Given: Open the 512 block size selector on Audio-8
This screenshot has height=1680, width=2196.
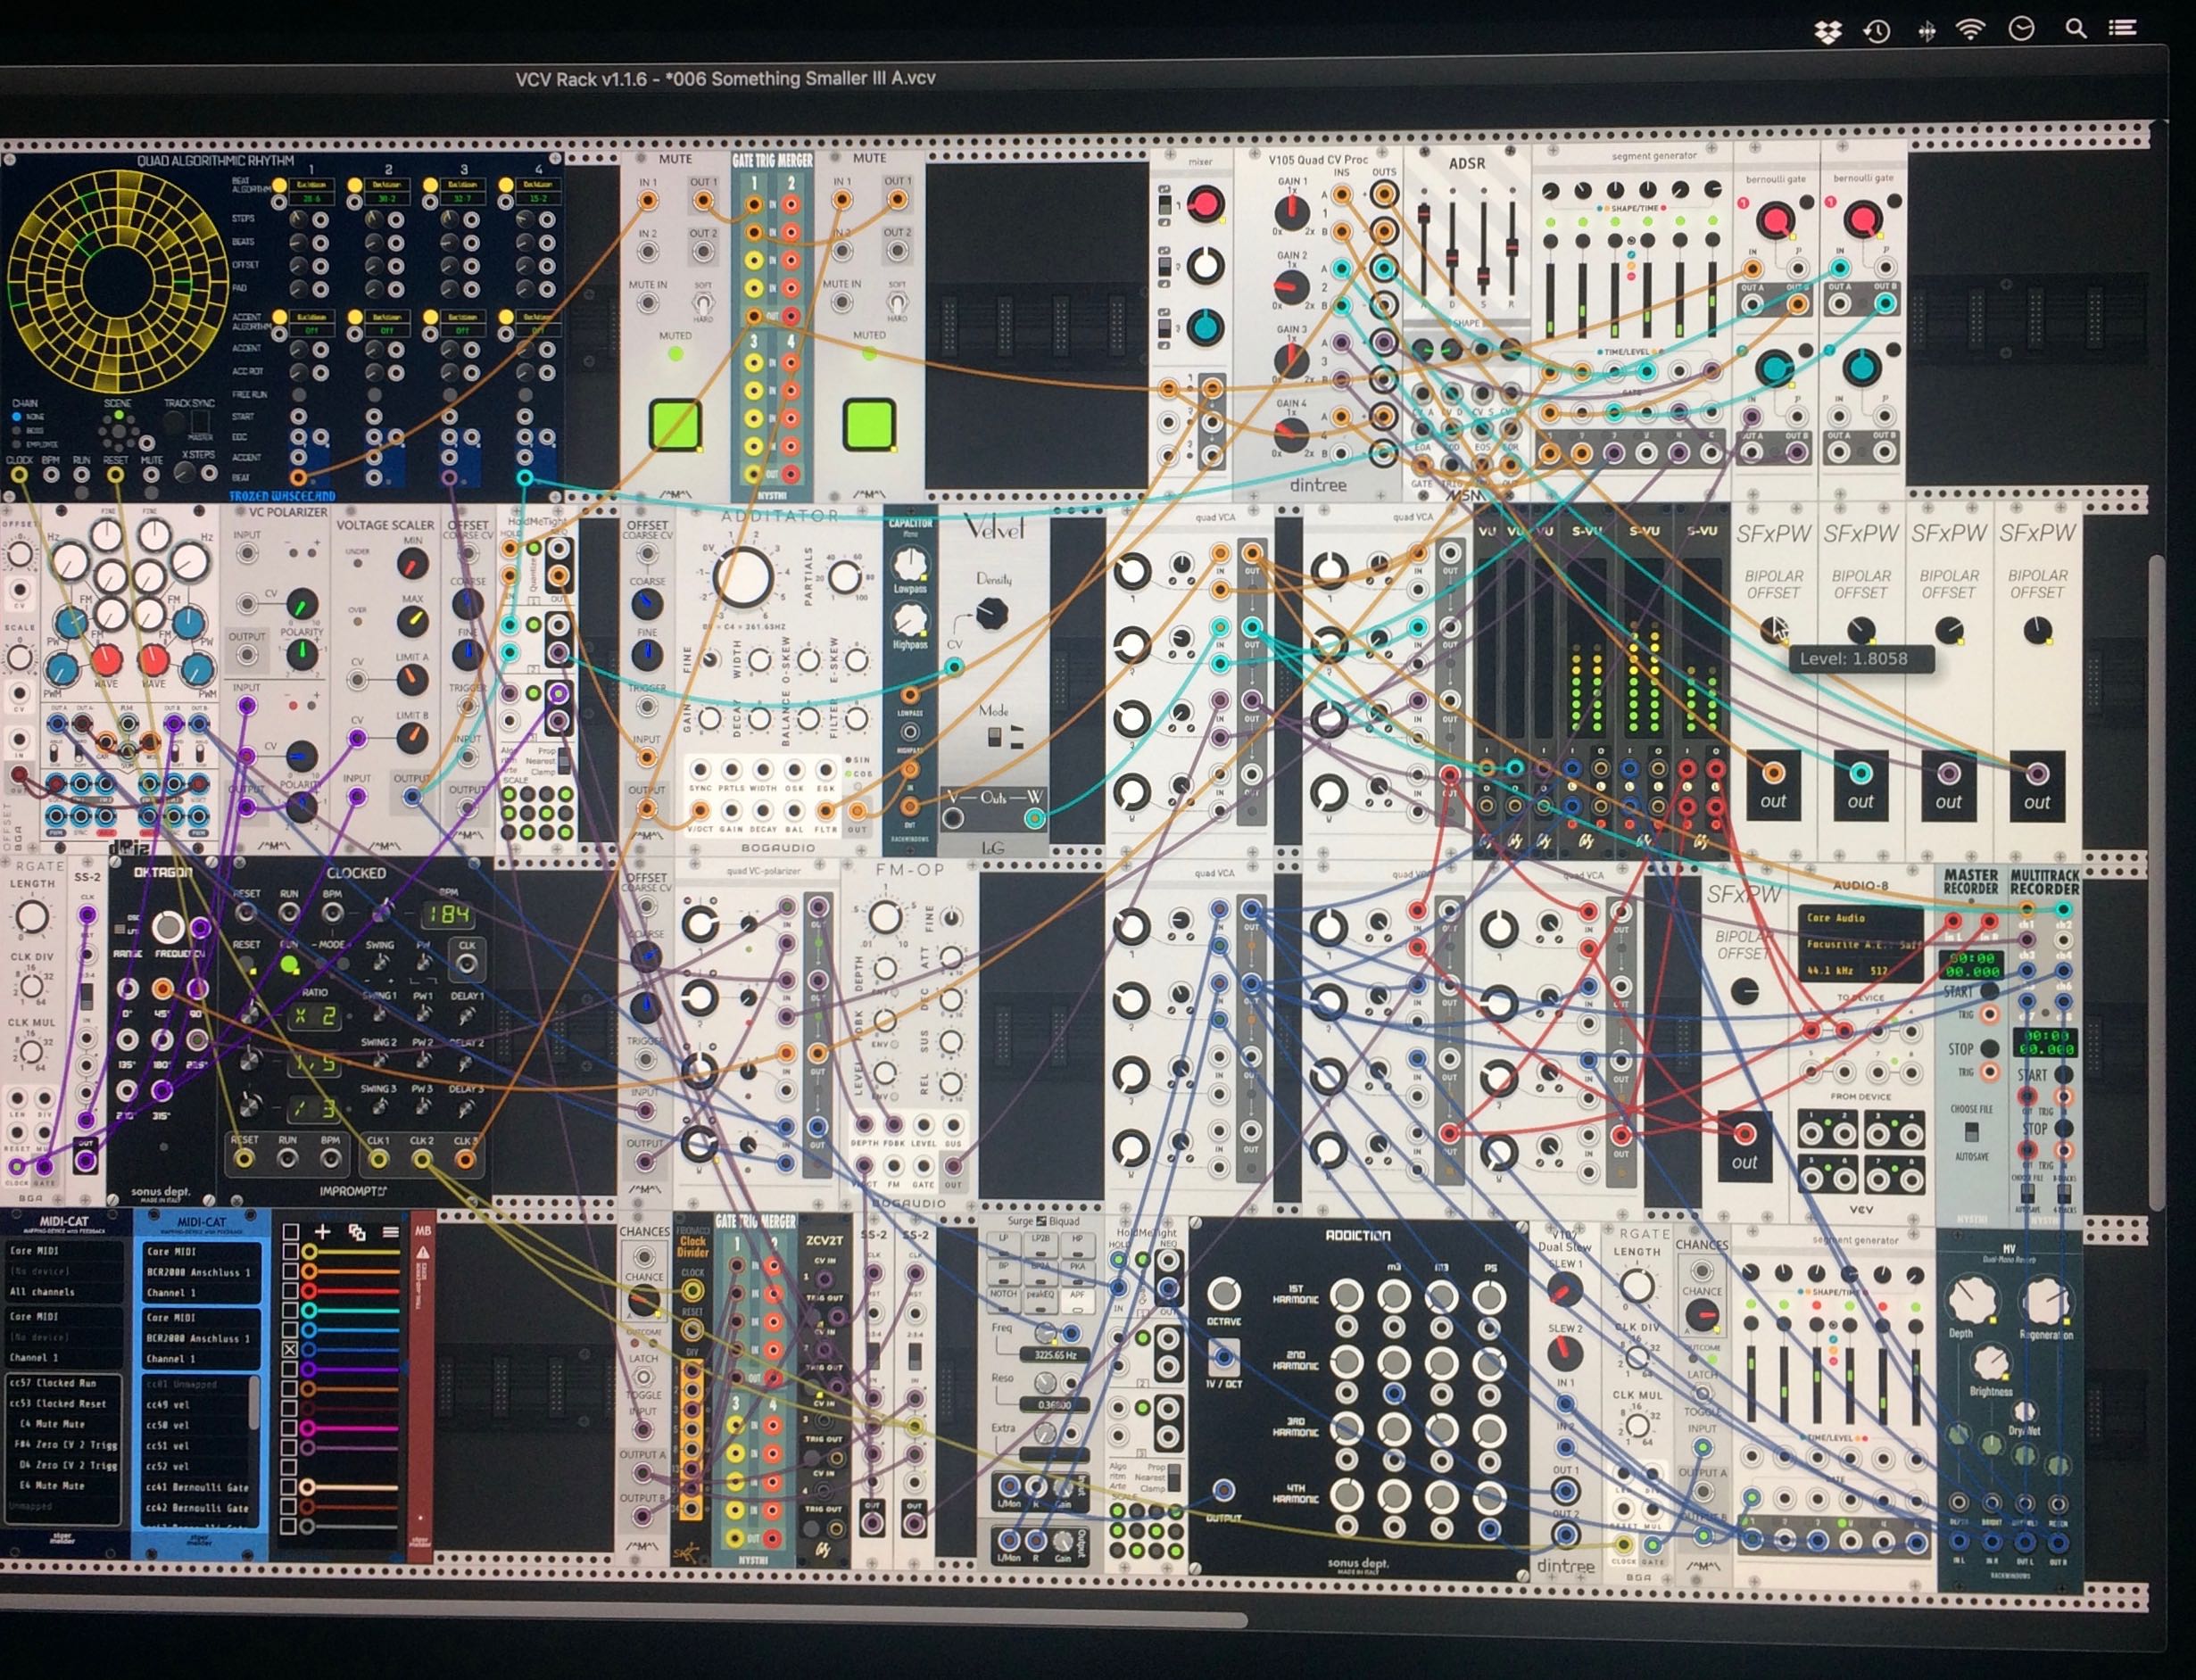Looking at the screenshot, I should click(1891, 971).
